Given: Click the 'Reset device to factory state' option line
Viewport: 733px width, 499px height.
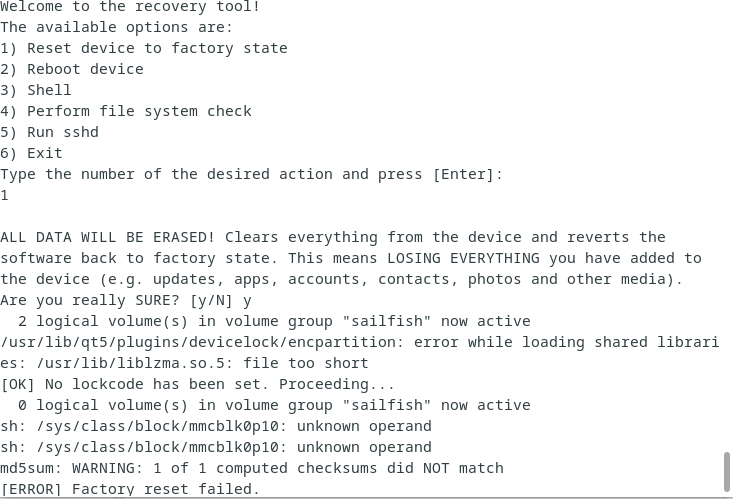Looking at the screenshot, I should (x=144, y=48).
